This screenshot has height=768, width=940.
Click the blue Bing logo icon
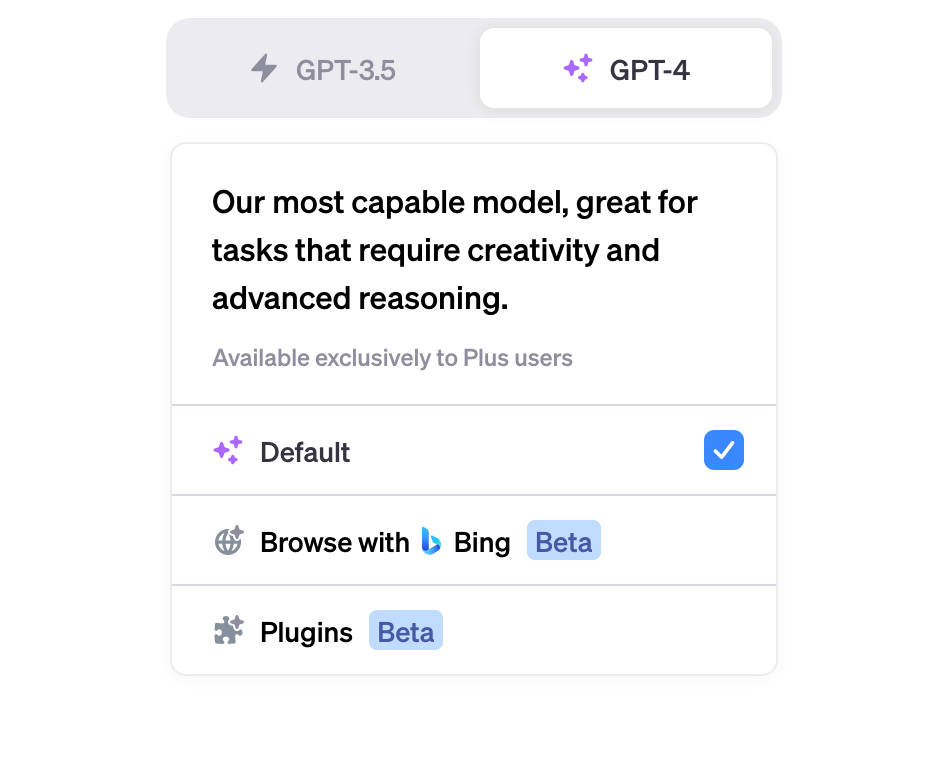pyautogui.click(x=431, y=541)
